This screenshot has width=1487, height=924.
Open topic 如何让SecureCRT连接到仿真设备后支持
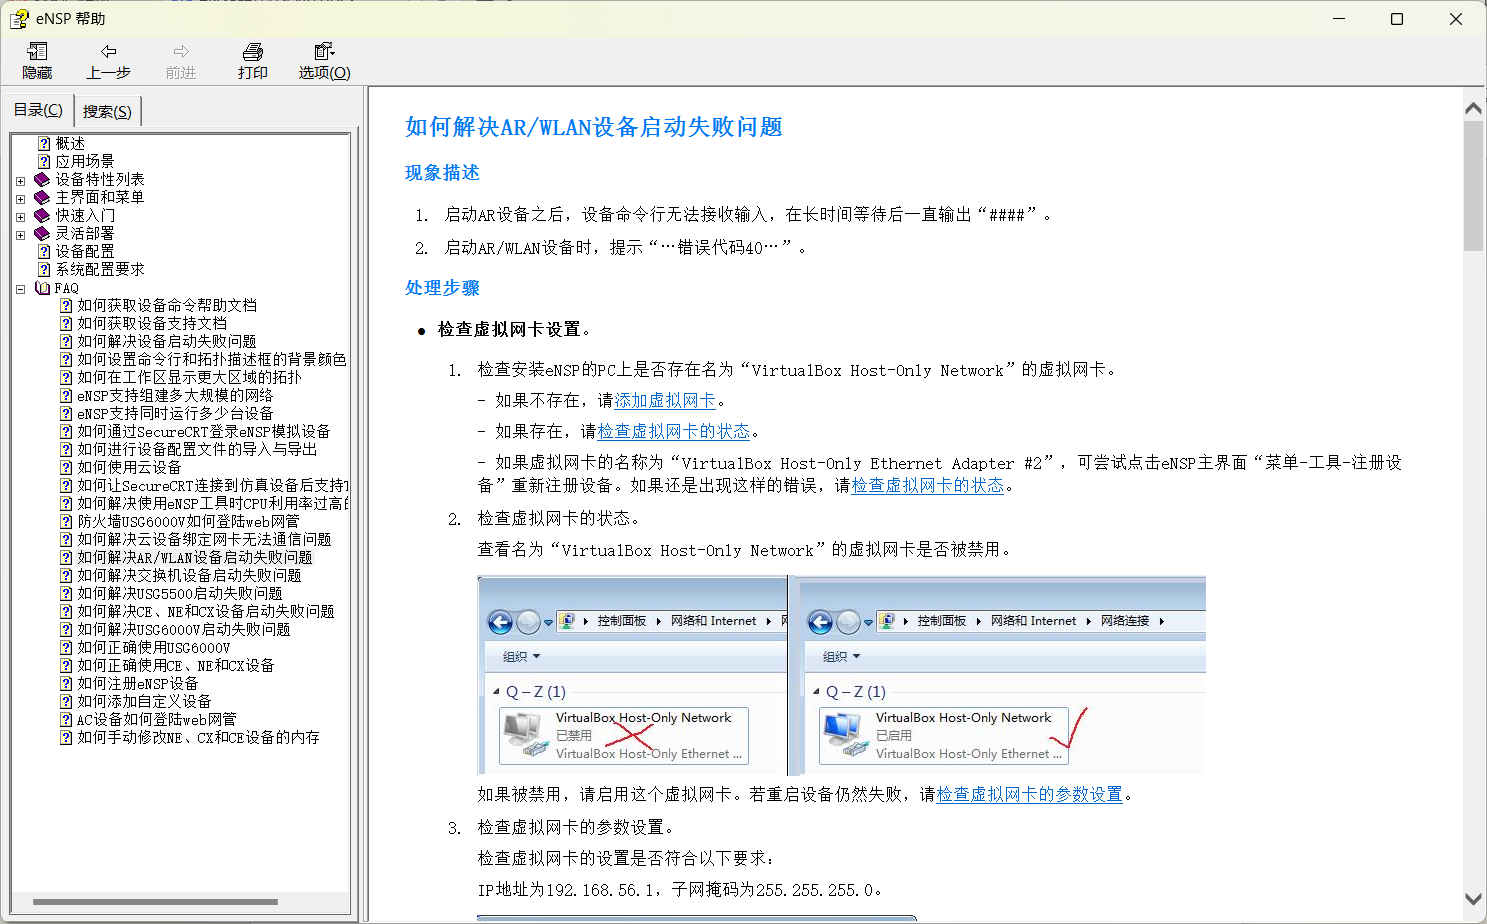(x=213, y=485)
